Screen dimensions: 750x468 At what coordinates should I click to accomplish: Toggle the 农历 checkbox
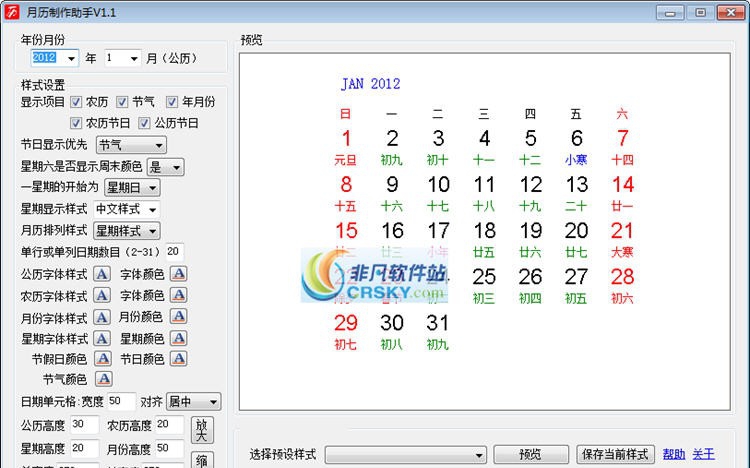coord(76,102)
